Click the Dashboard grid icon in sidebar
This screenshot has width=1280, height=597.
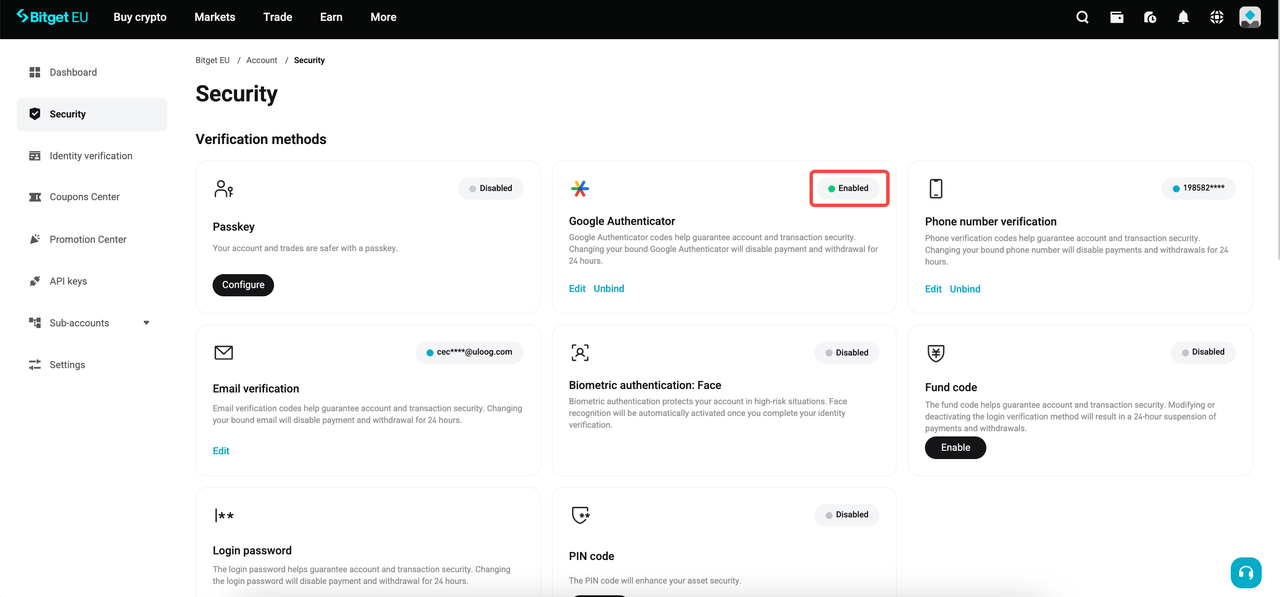click(35, 72)
